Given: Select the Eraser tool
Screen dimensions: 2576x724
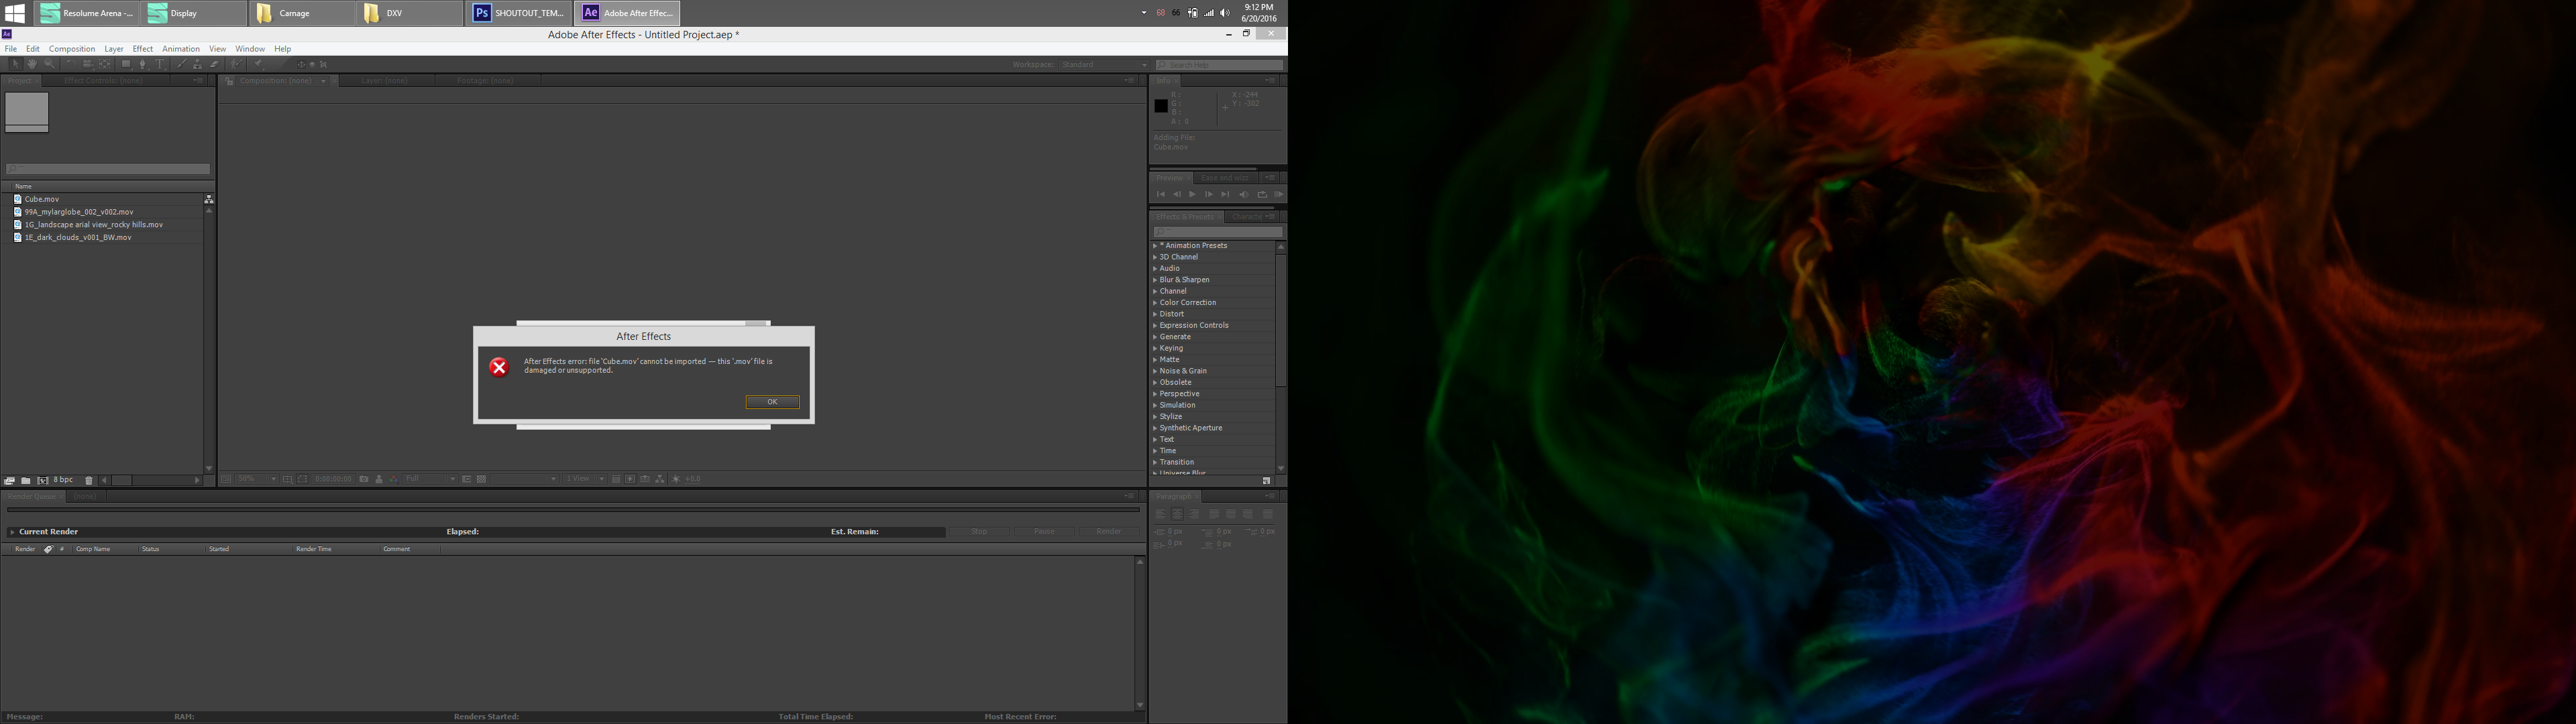Looking at the screenshot, I should tap(214, 64).
